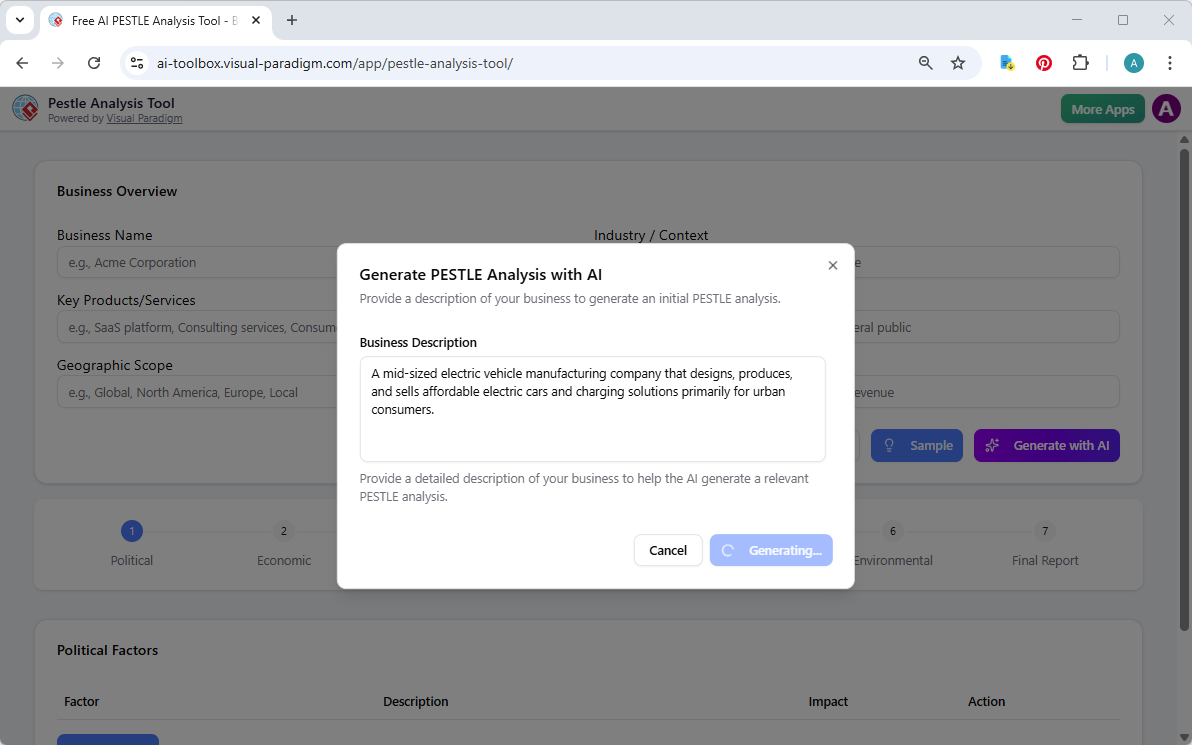Reload the current page
1192x745 pixels.
(x=94, y=62)
